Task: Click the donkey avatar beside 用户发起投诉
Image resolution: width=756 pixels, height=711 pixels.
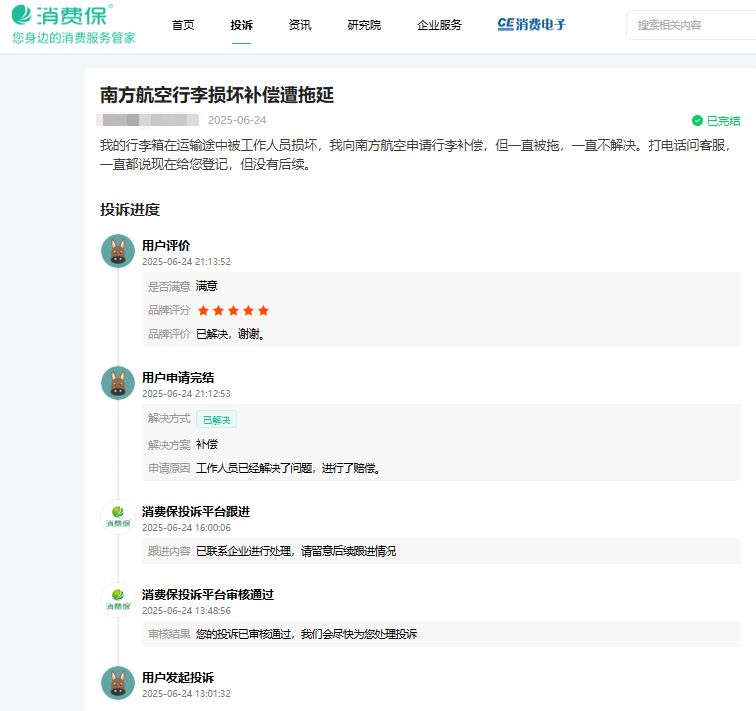Action: [x=118, y=683]
